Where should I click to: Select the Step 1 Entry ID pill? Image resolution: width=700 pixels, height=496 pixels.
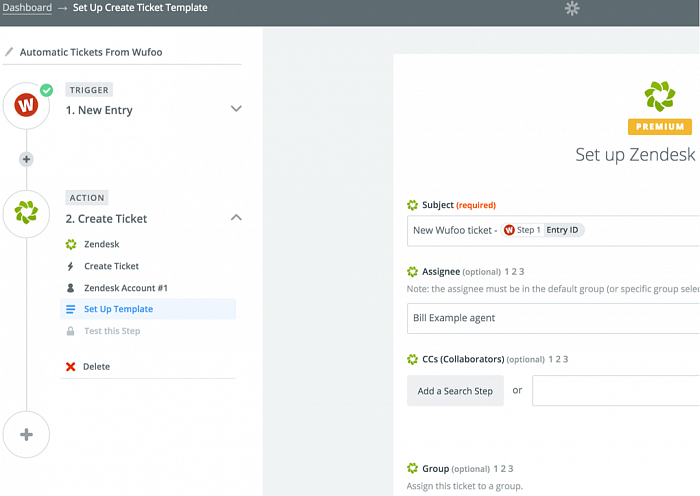point(542,230)
